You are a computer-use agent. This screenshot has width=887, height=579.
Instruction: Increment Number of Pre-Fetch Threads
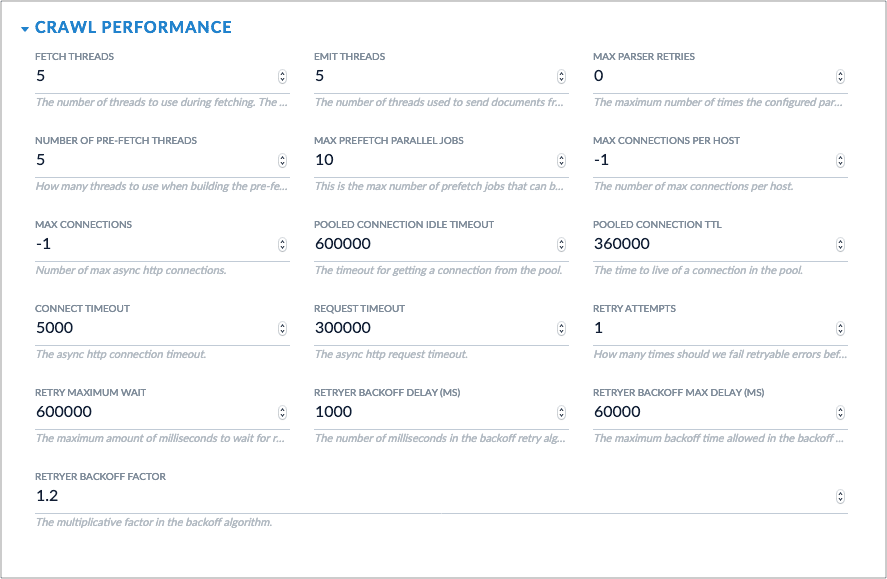[x=285, y=156]
